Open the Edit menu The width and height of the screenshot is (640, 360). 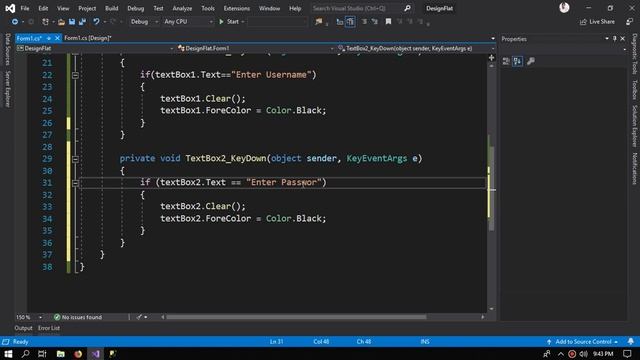coord(43,8)
